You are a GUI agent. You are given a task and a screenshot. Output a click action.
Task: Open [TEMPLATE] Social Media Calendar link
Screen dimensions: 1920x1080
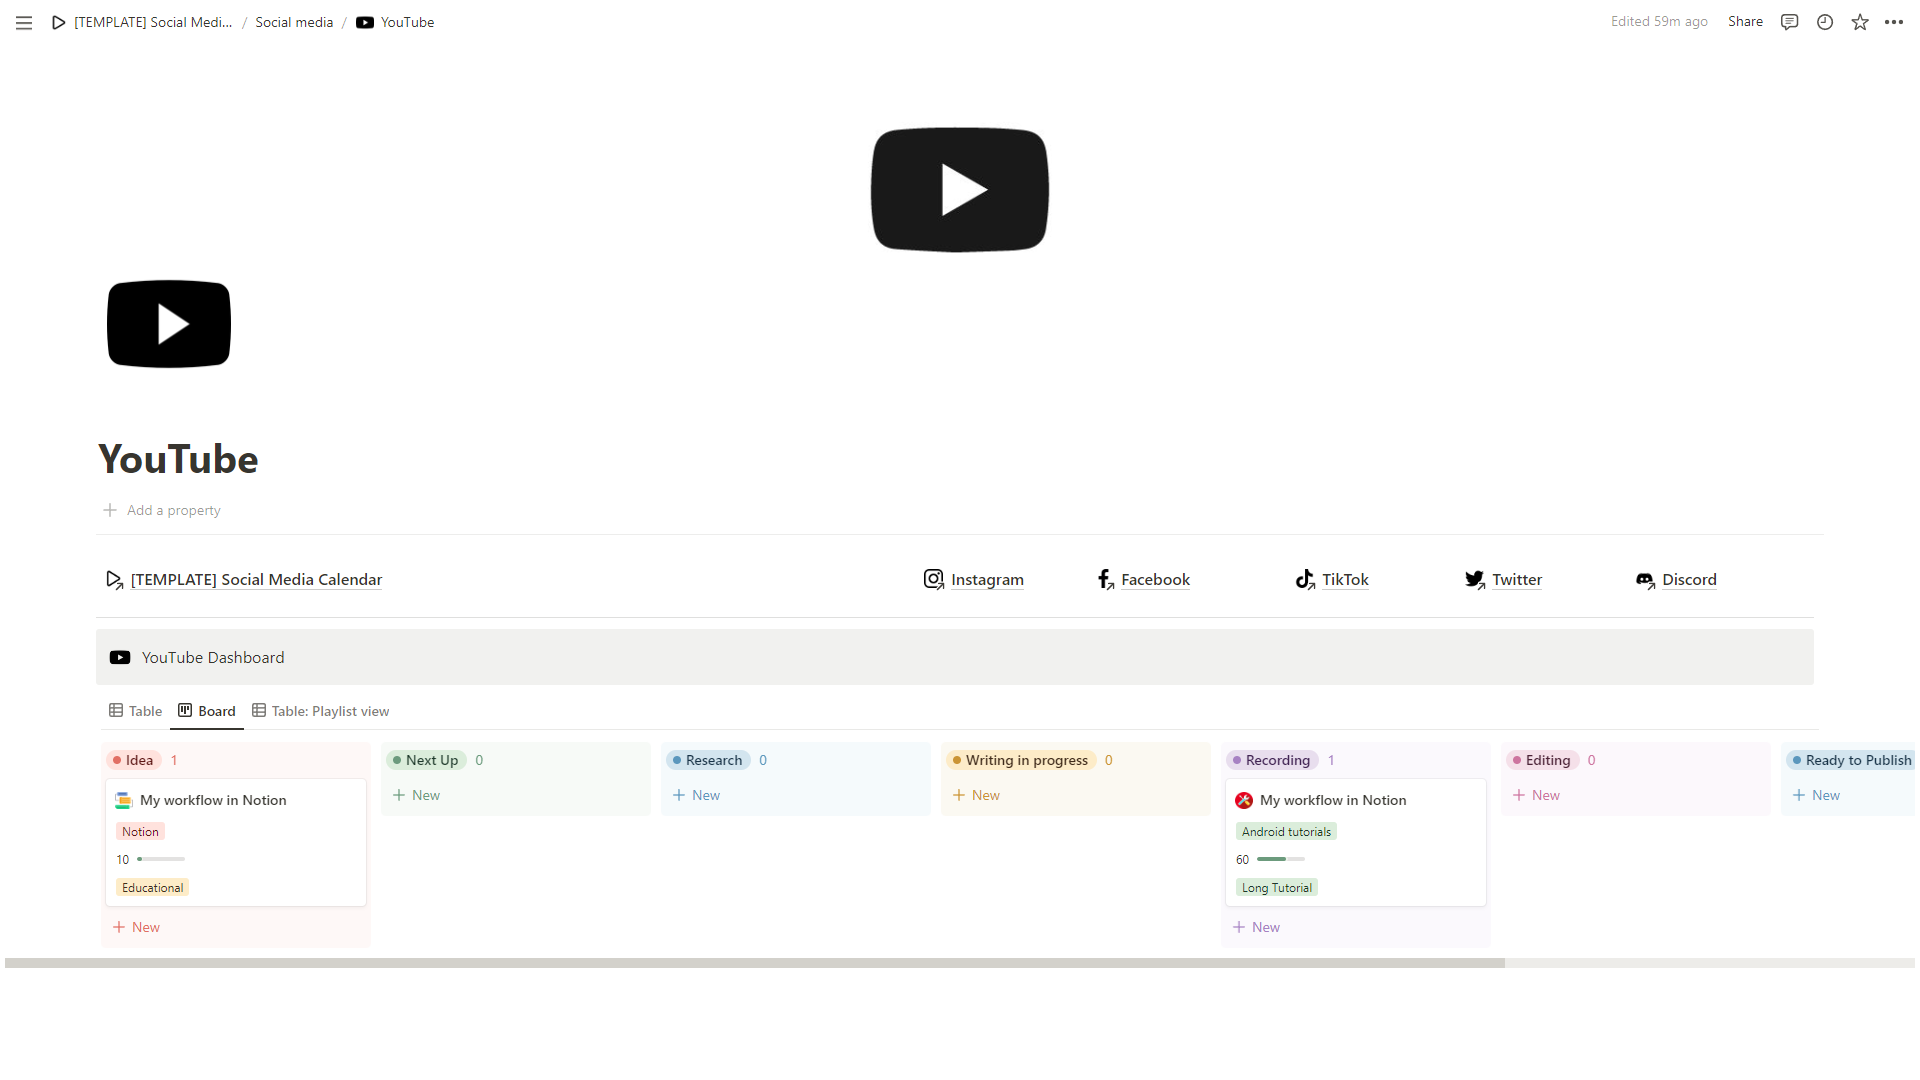[x=256, y=579]
